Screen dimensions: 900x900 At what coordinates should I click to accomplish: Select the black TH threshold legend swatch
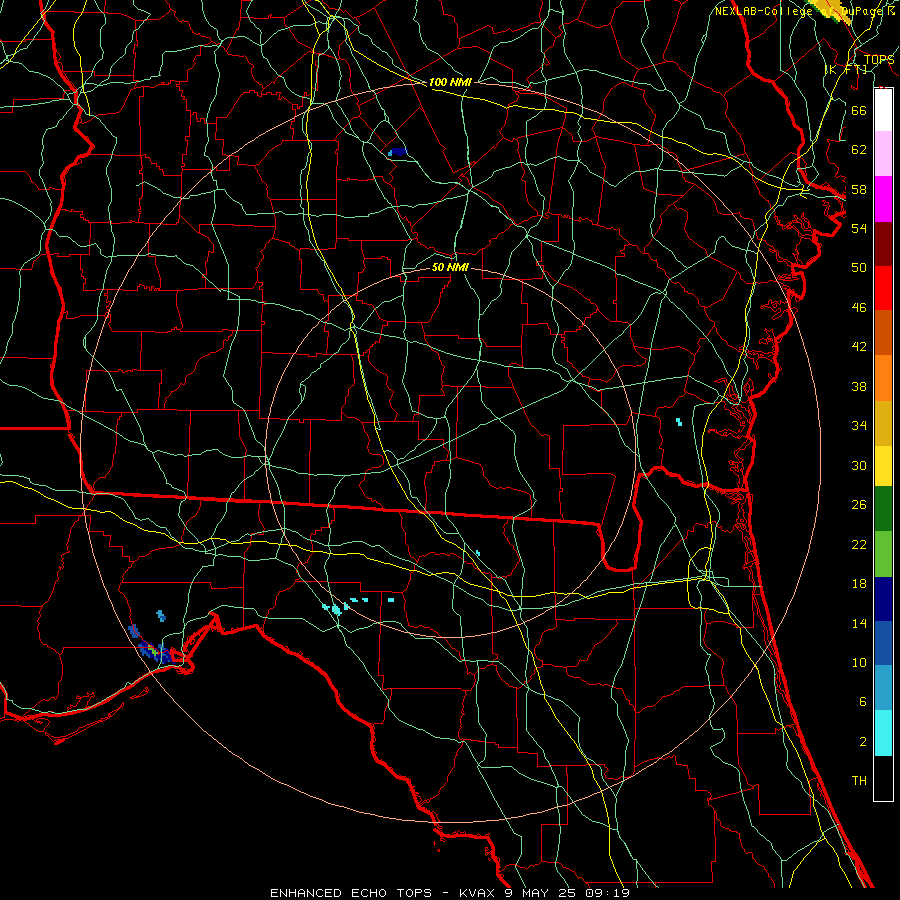[883, 778]
